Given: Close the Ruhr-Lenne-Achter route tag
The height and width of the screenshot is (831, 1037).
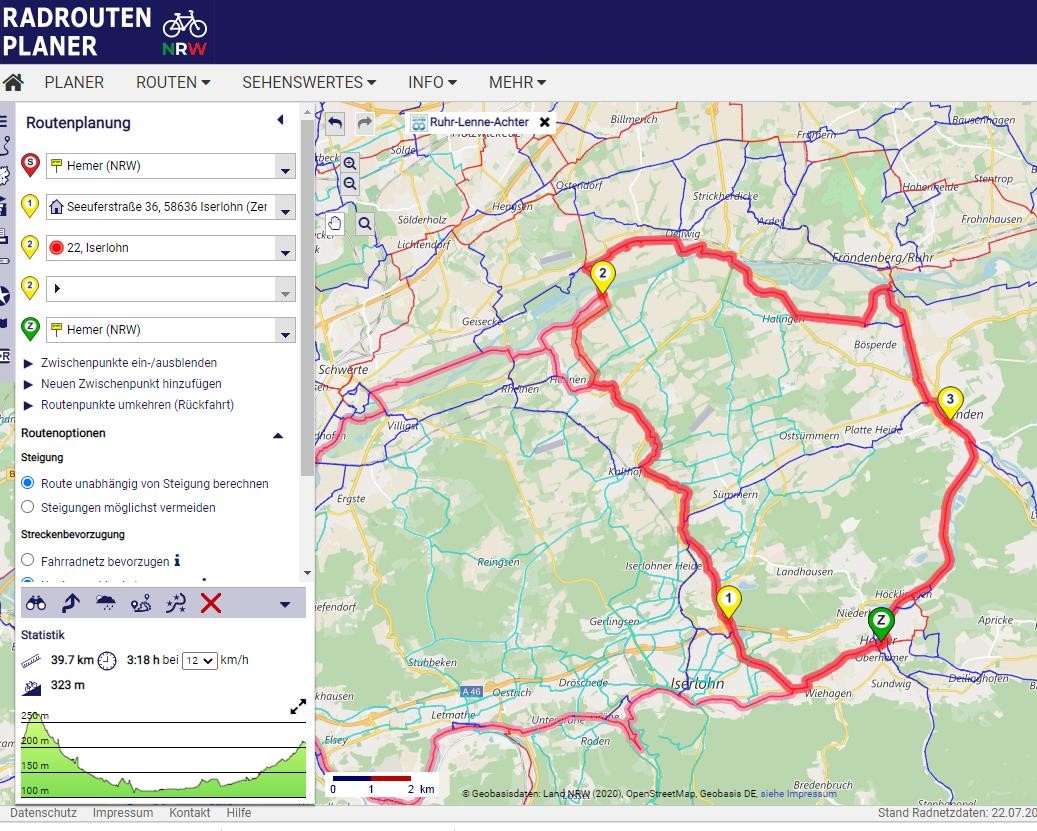Looking at the screenshot, I should (544, 122).
